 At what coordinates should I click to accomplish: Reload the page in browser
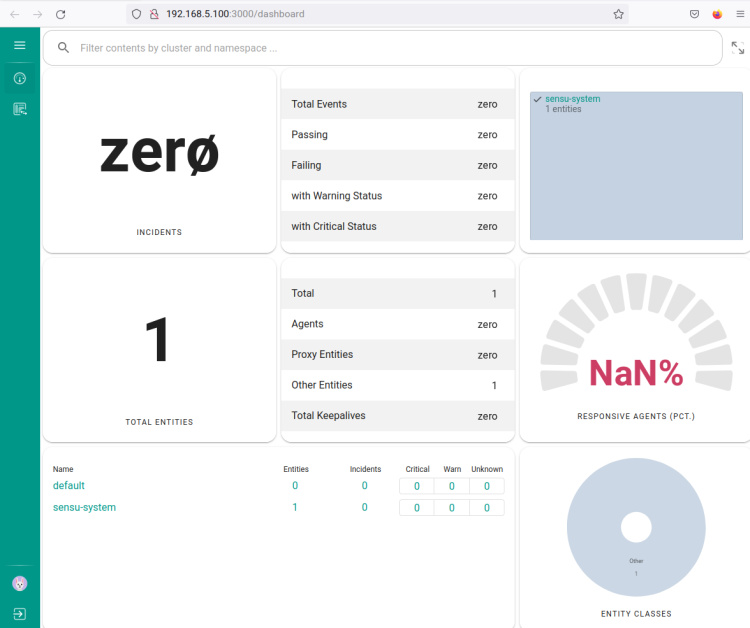tap(60, 14)
